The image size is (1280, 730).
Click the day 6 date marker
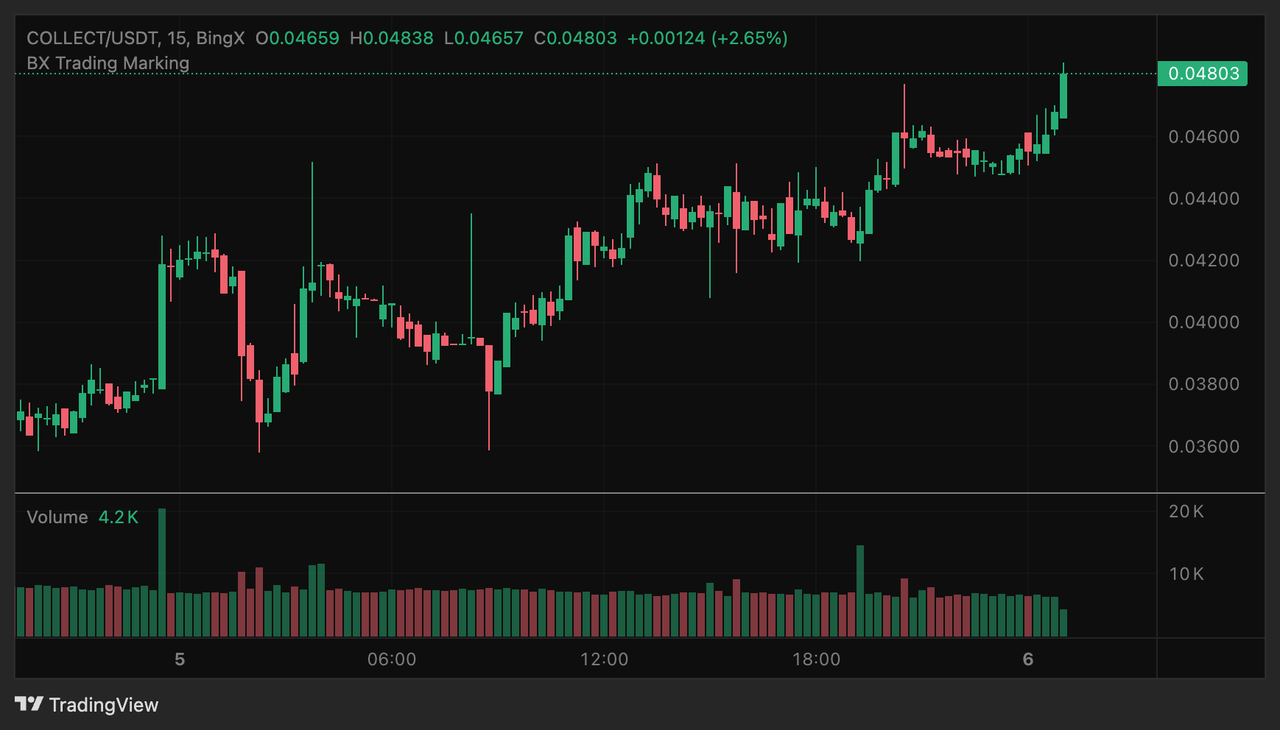coord(1027,660)
